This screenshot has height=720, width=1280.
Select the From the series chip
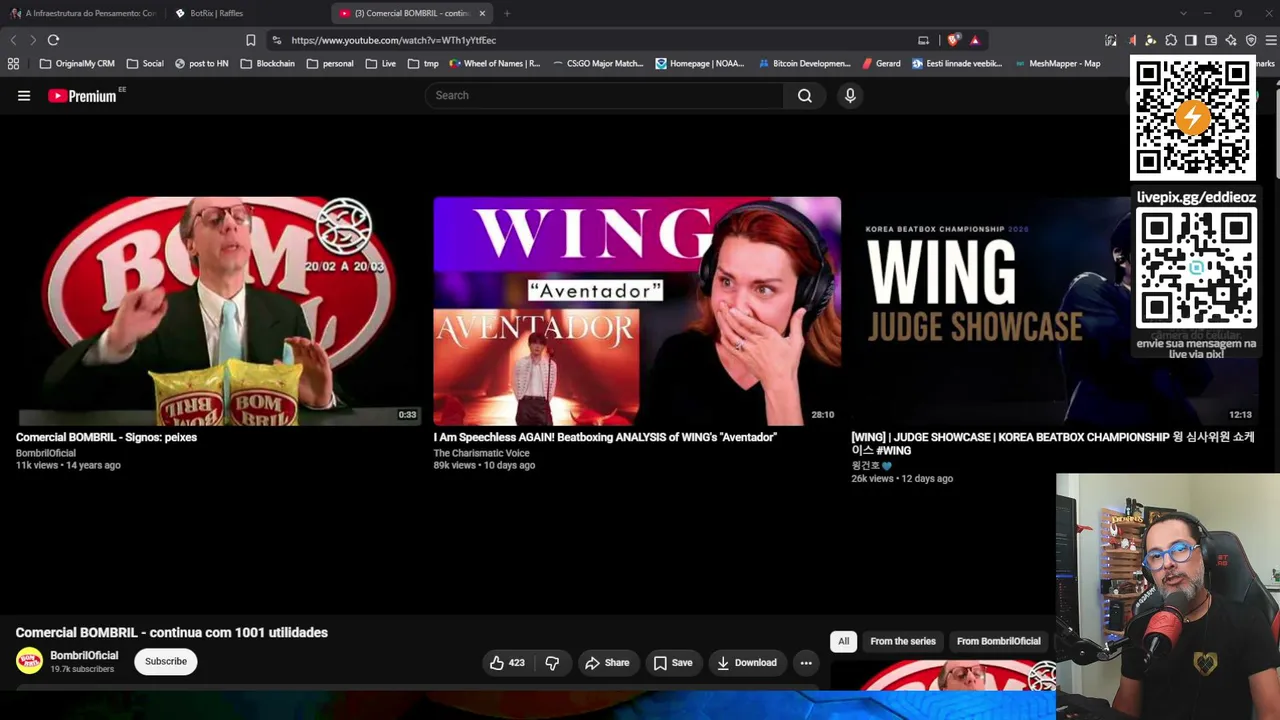[903, 641]
